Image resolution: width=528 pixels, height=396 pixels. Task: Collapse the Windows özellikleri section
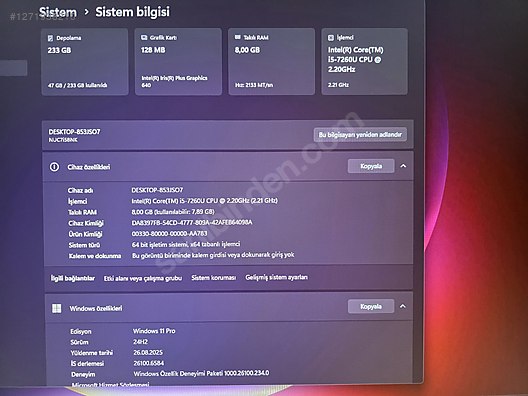403,306
